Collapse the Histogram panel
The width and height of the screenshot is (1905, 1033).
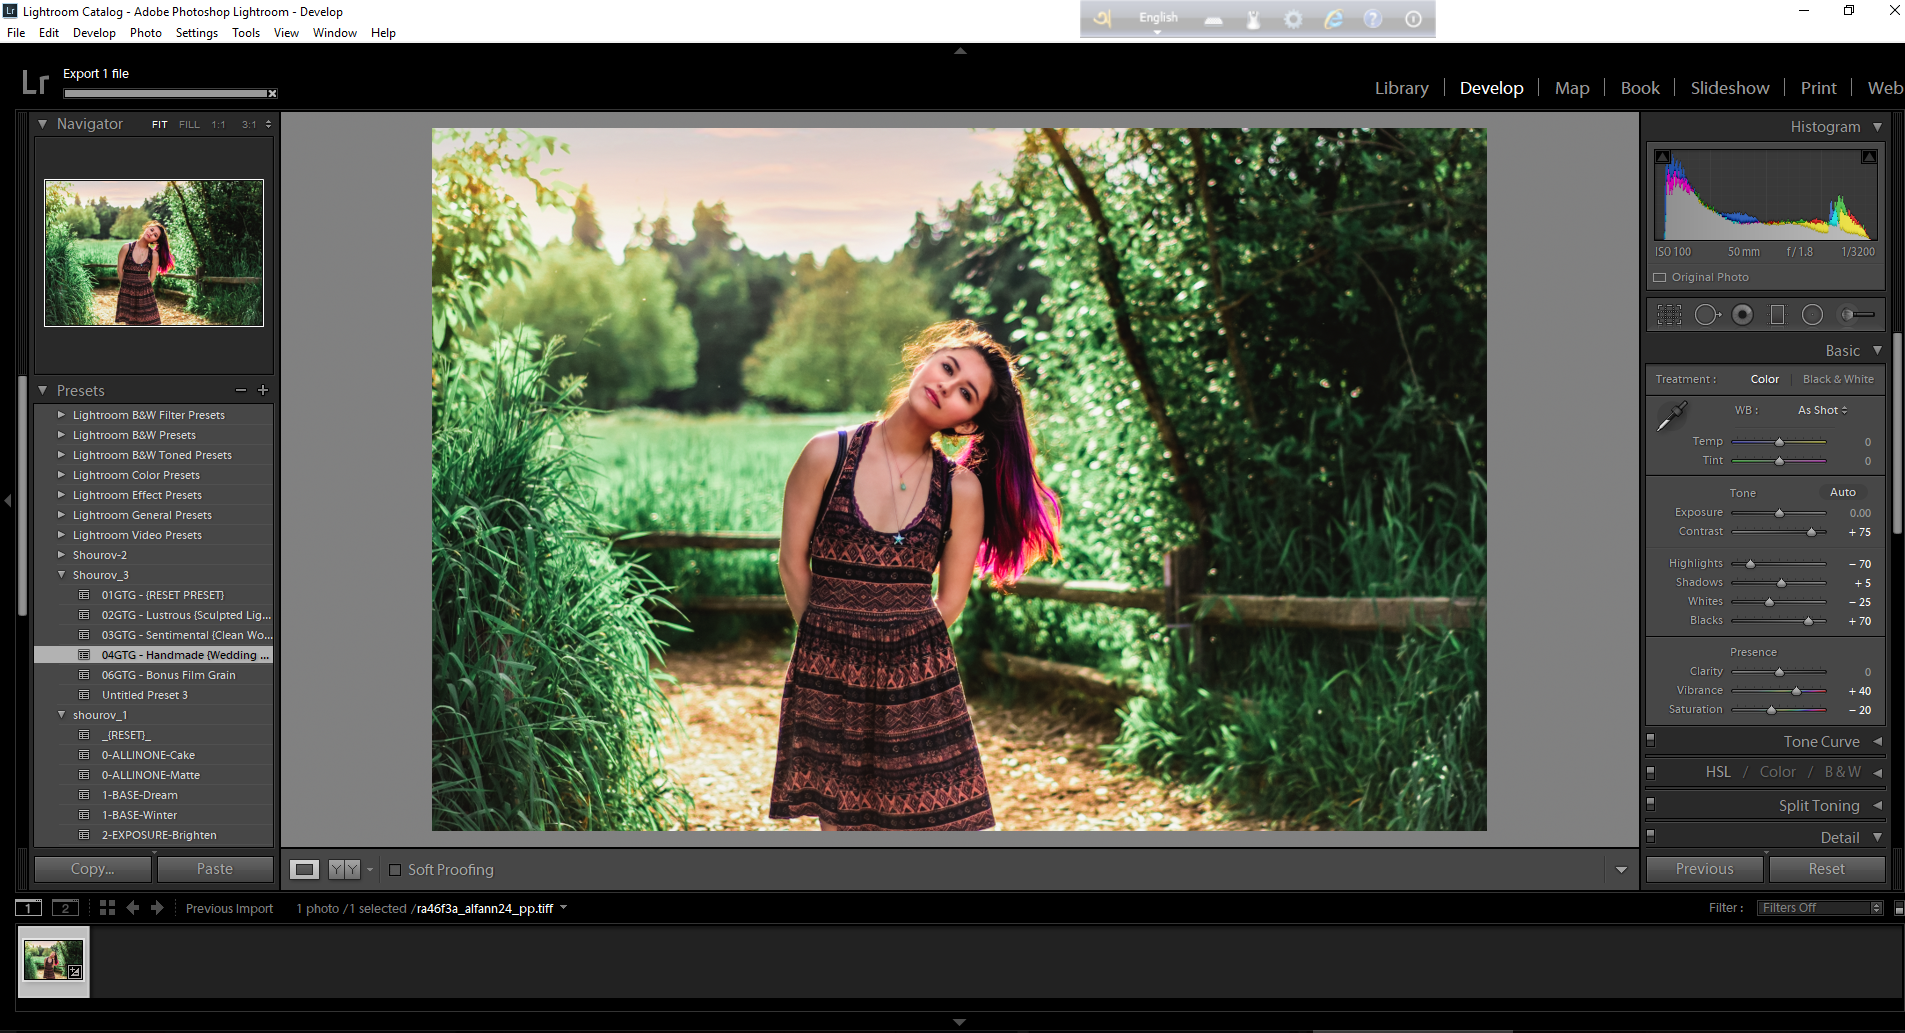pos(1877,127)
